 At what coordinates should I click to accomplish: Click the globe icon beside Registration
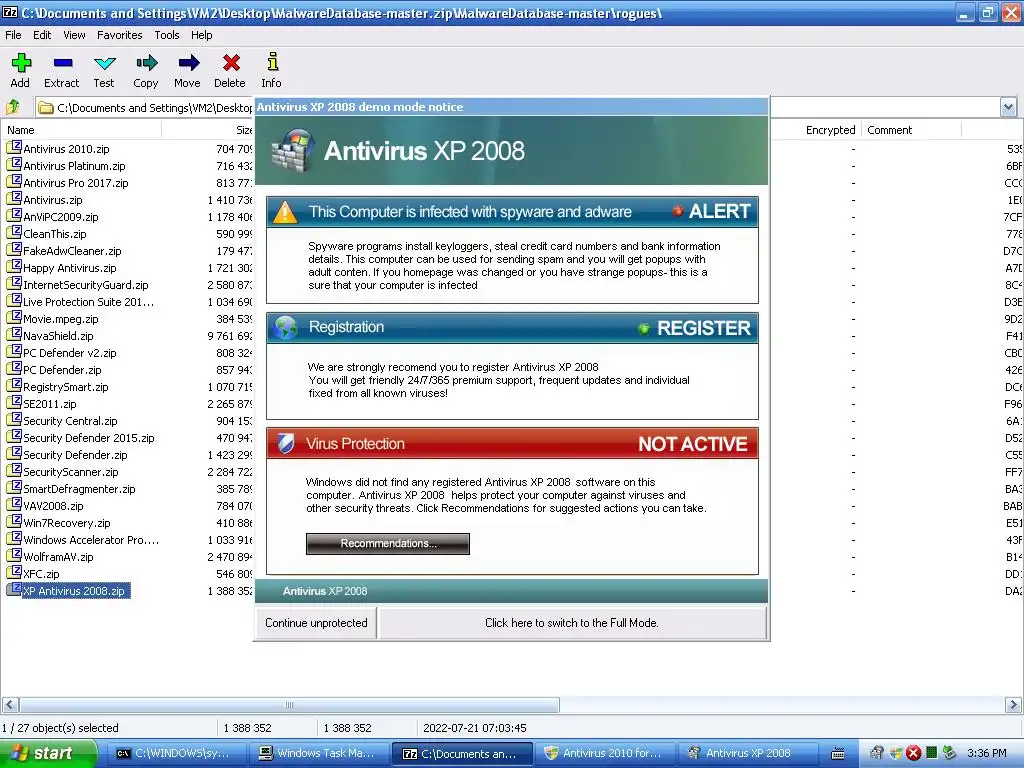pos(285,328)
